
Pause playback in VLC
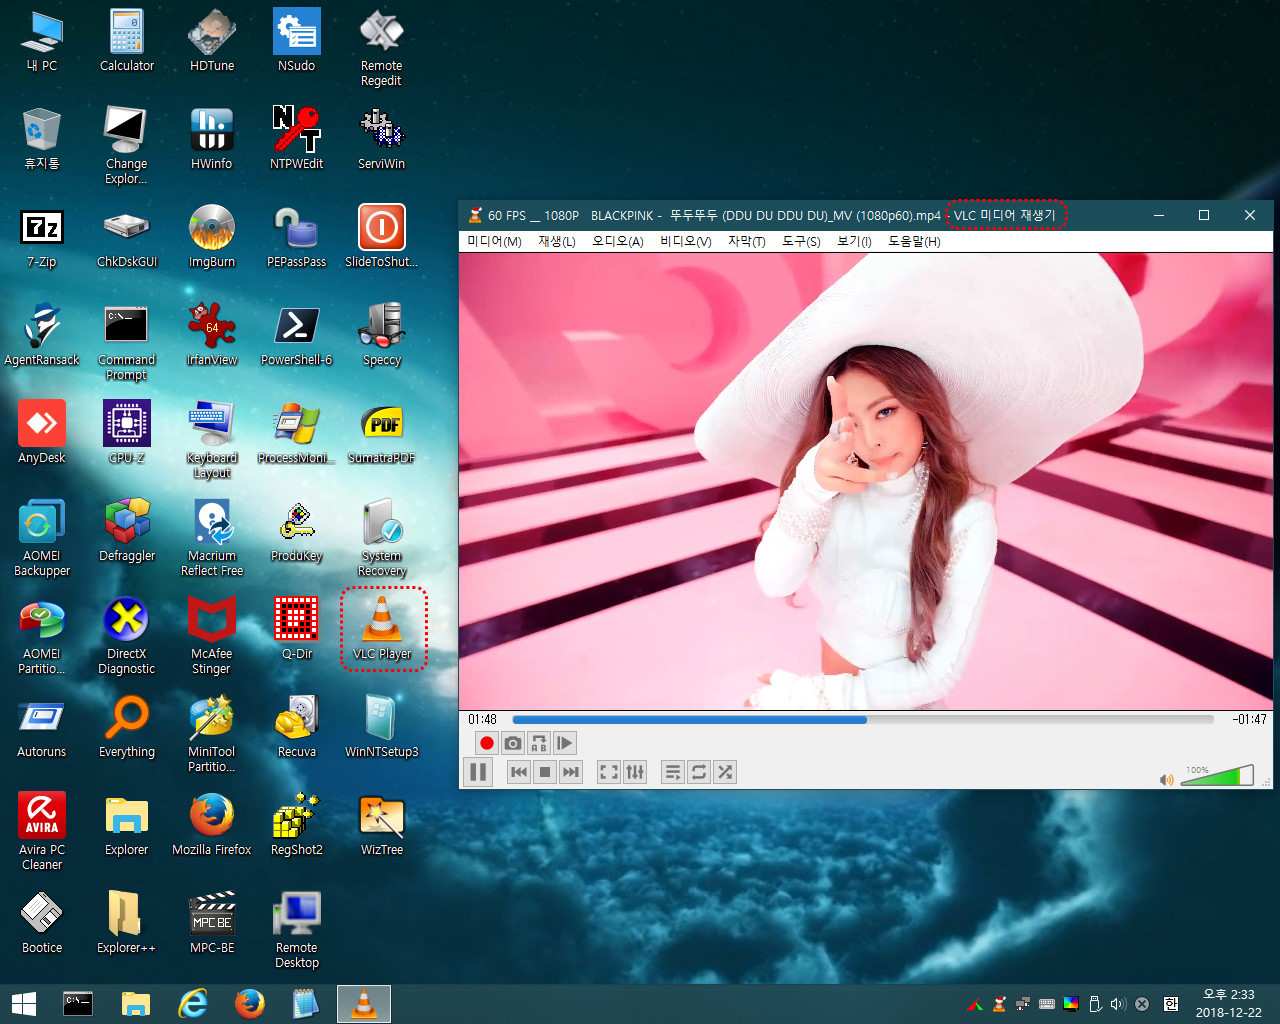point(478,772)
